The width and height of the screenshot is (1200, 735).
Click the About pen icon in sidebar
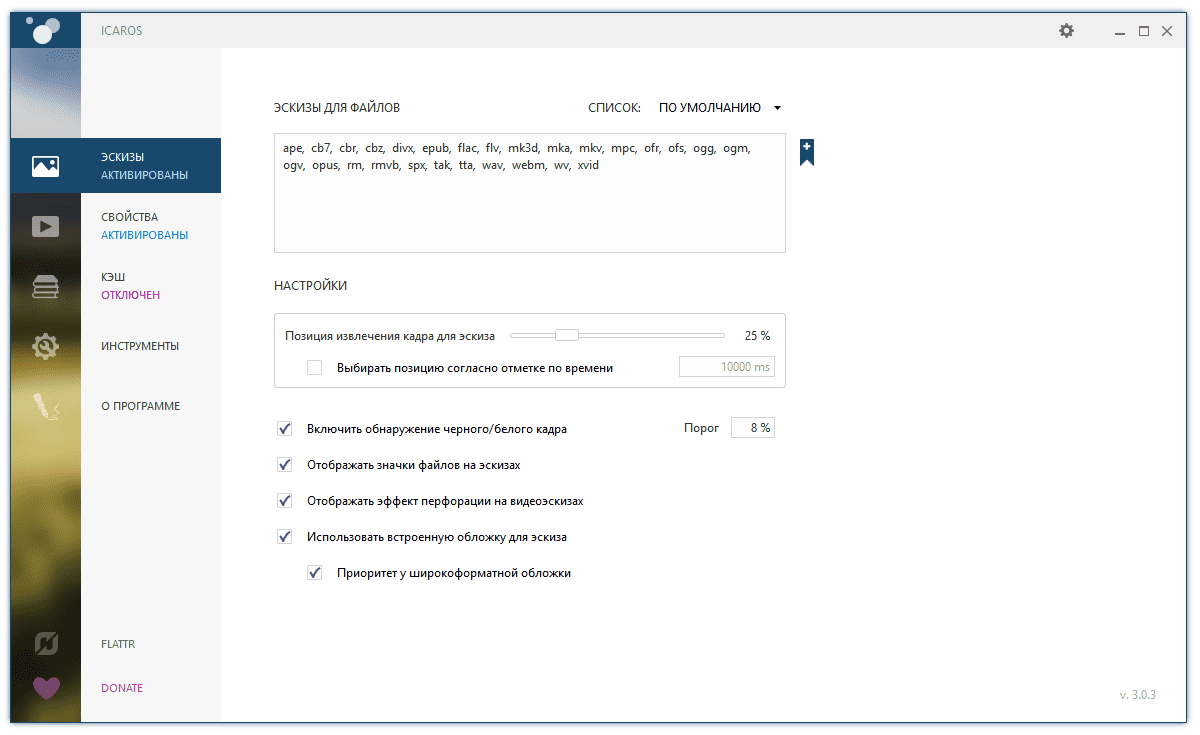45,406
